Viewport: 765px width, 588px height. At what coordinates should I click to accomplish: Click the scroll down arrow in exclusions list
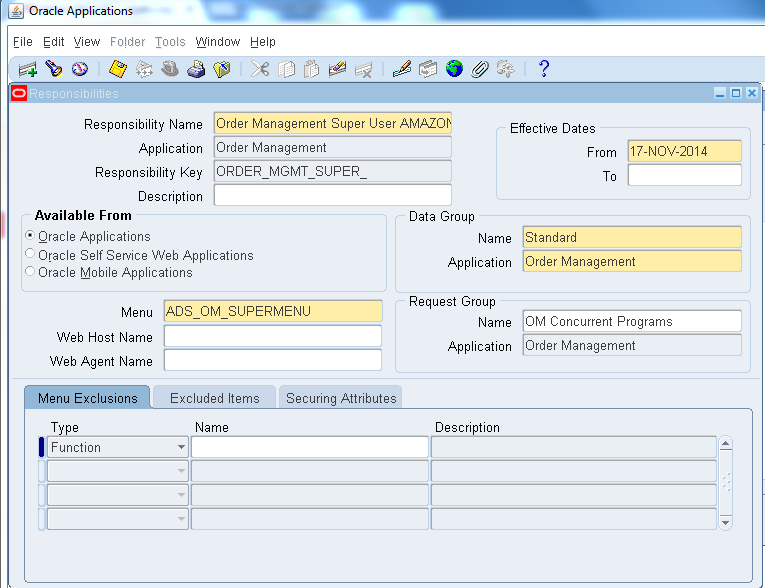pyautogui.click(x=726, y=522)
